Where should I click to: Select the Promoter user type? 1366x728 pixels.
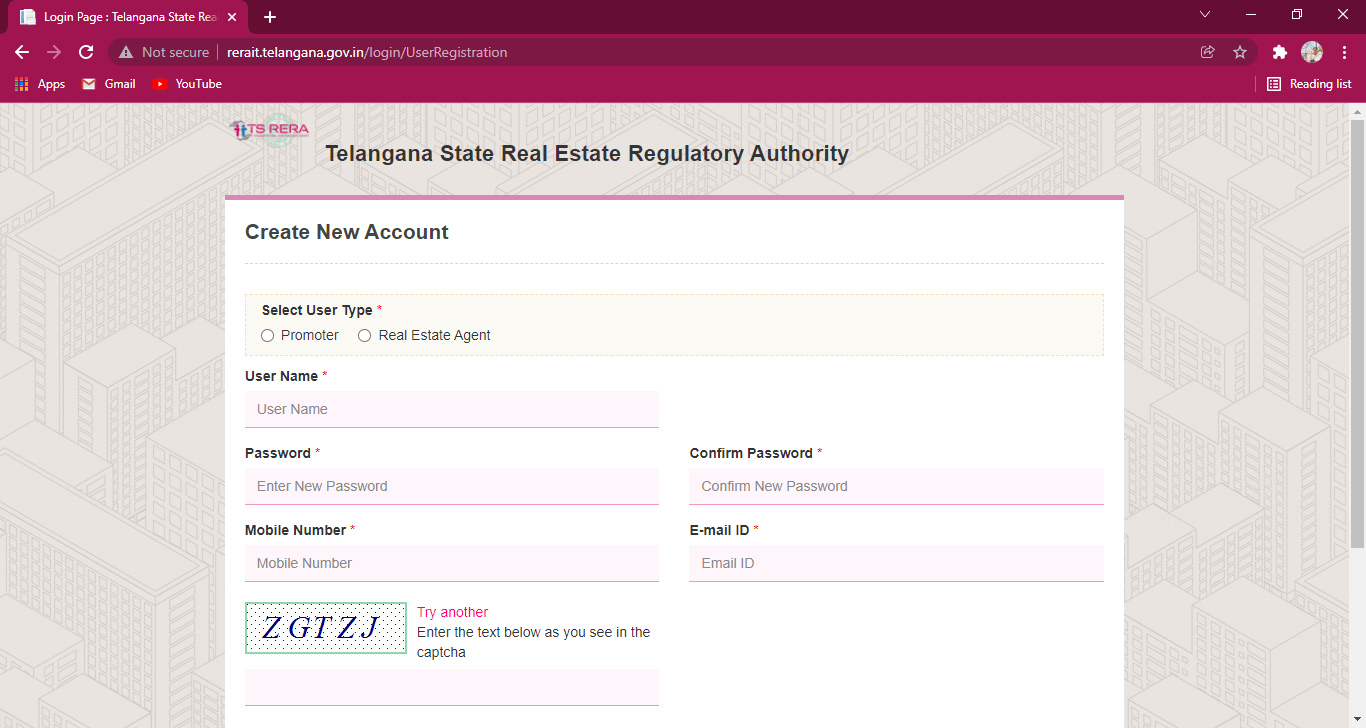coord(268,336)
